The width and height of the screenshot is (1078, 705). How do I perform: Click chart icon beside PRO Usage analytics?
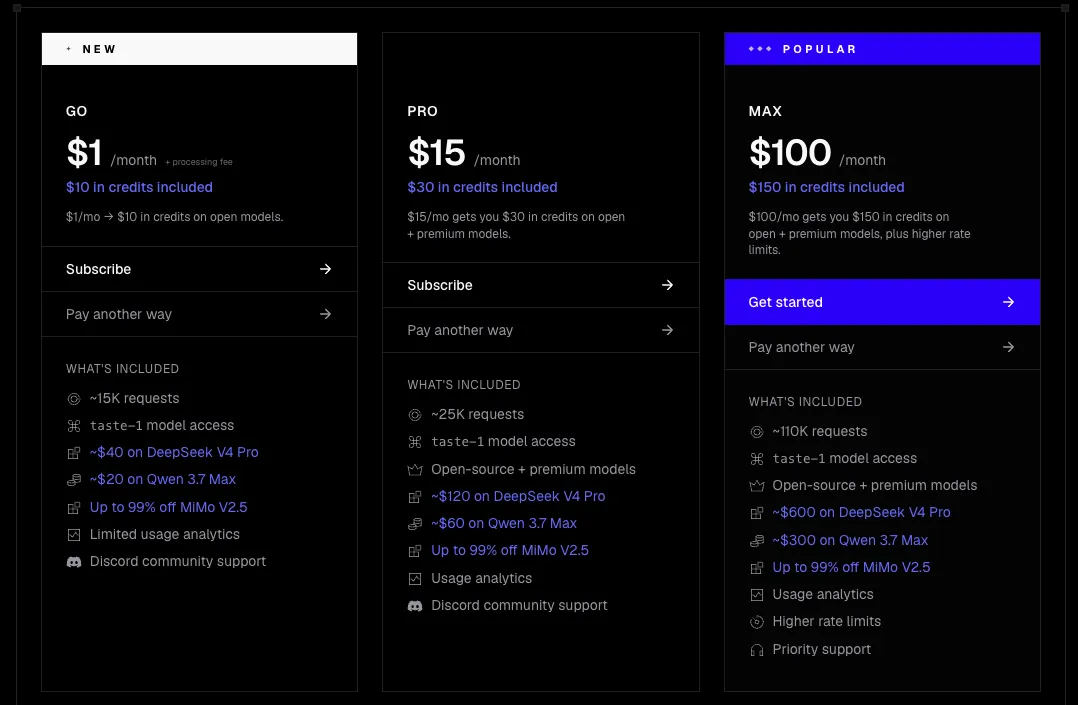pyautogui.click(x=415, y=579)
